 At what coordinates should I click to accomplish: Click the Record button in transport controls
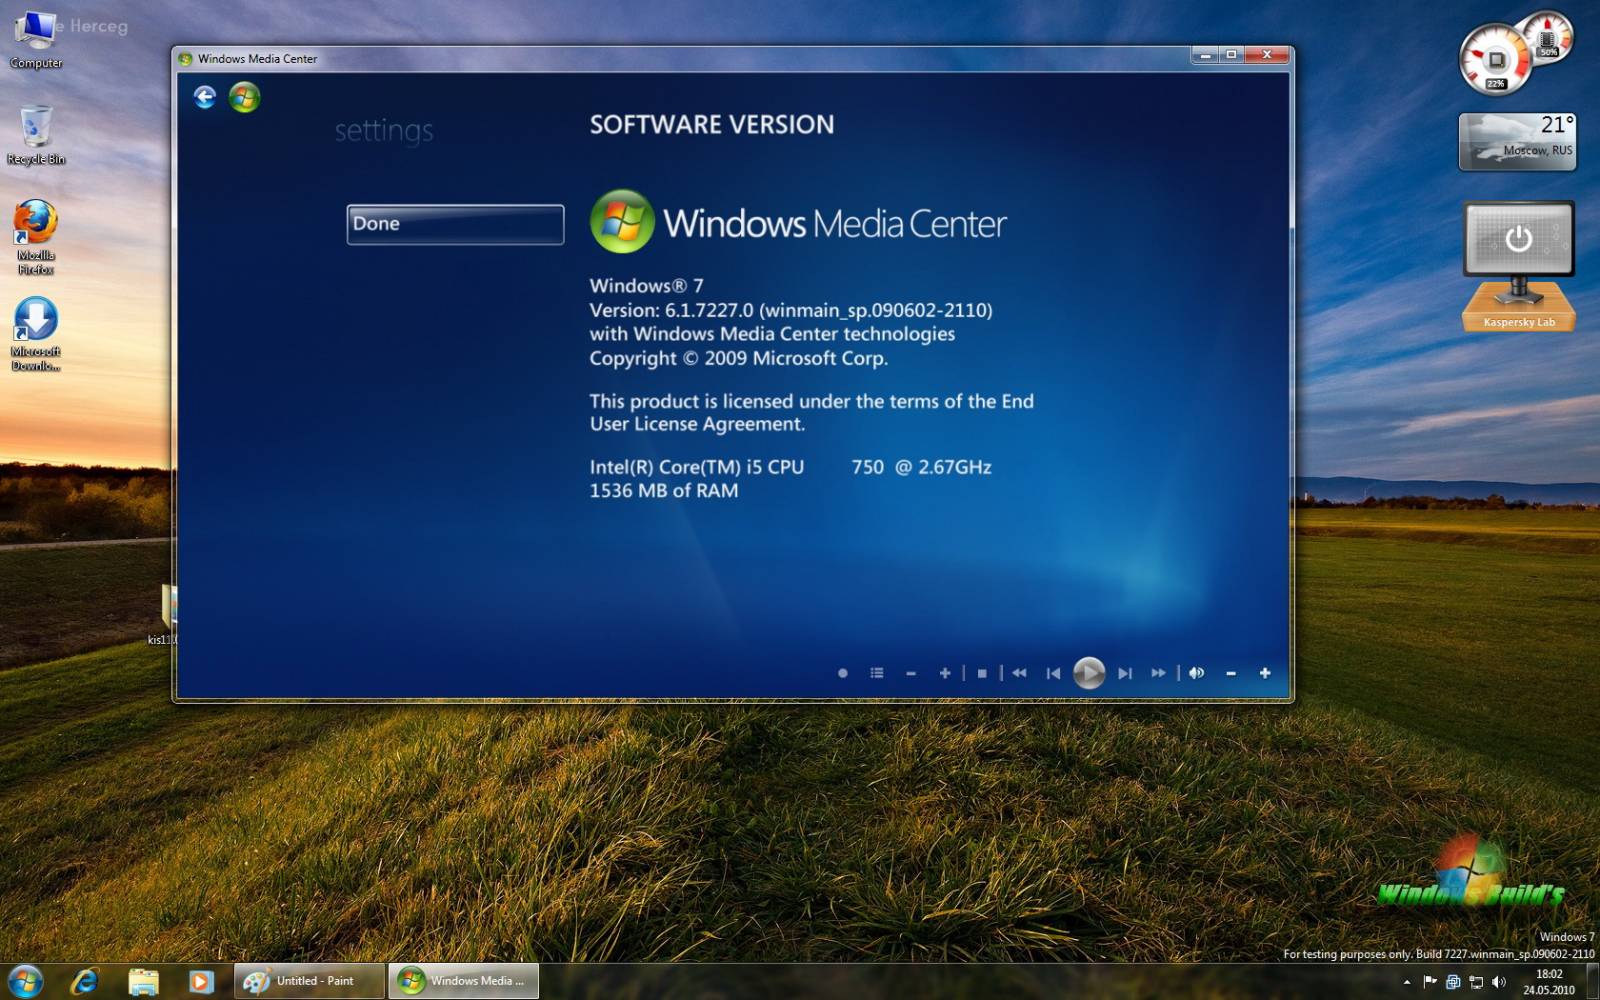click(x=843, y=673)
